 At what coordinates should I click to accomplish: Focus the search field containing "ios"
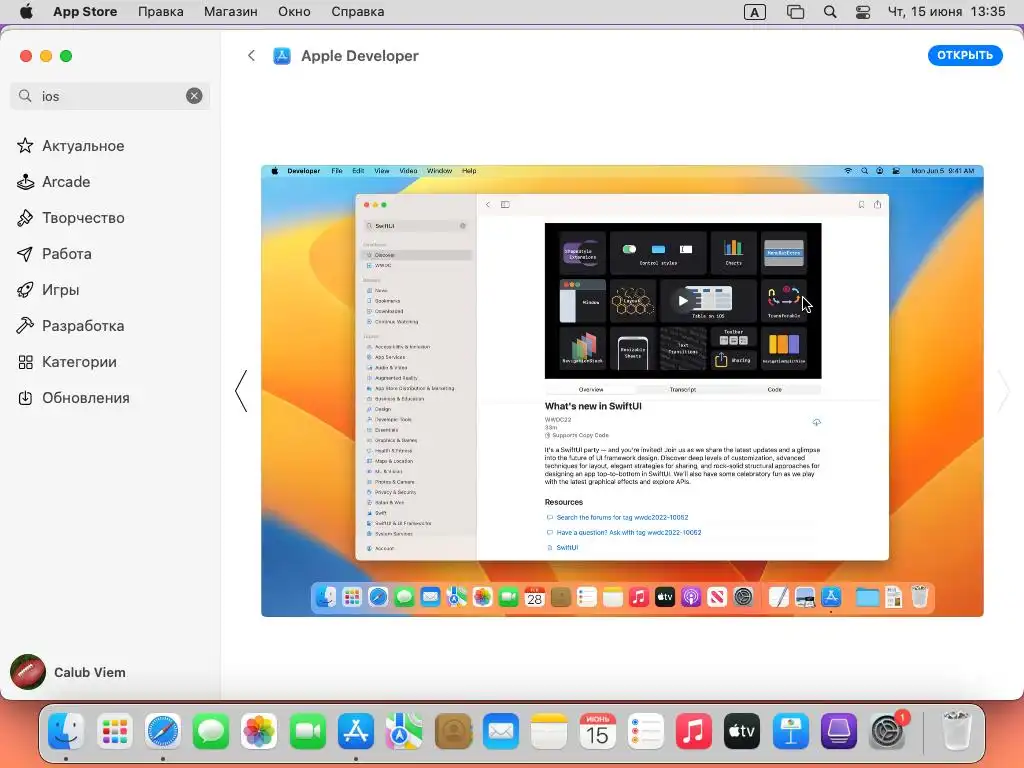pyautogui.click(x=110, y=96)
